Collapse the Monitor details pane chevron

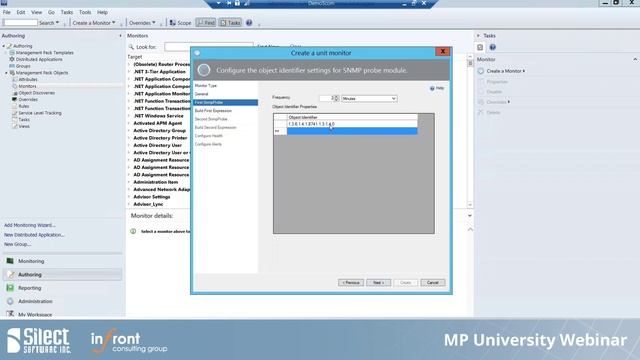[x=470, y=216]
